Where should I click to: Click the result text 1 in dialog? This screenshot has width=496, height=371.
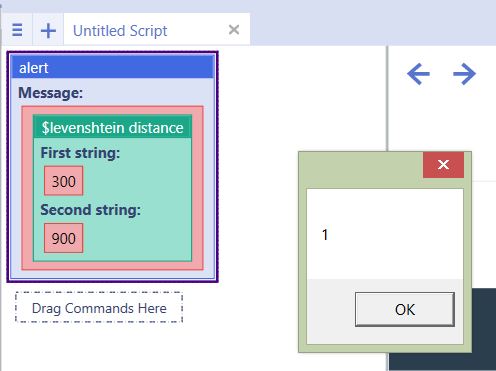(x=325, y=235)
